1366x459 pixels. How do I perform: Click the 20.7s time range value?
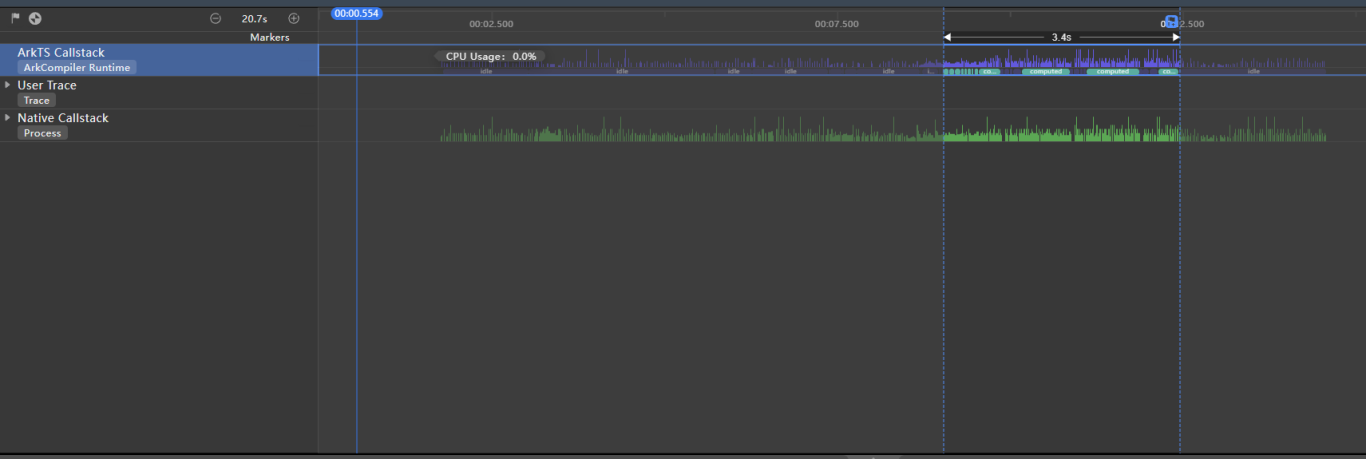point(254,18)
